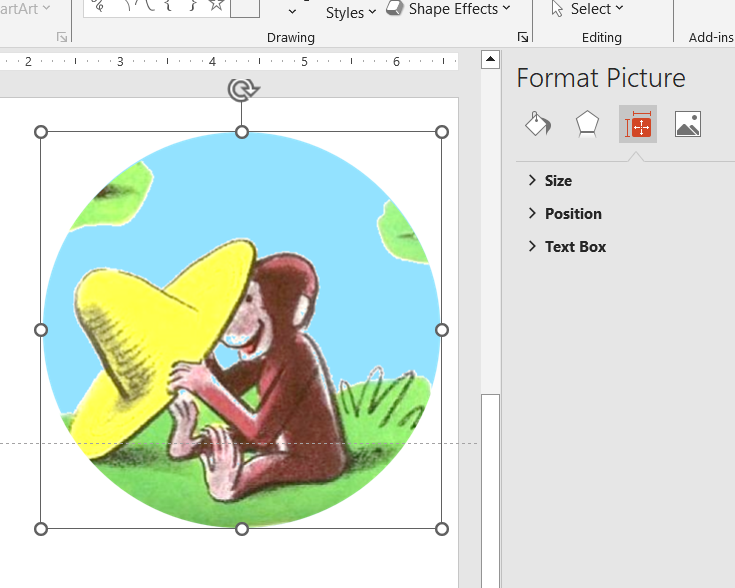
Task: Open Drawing group dialog launcher
Action: (523, 37)
